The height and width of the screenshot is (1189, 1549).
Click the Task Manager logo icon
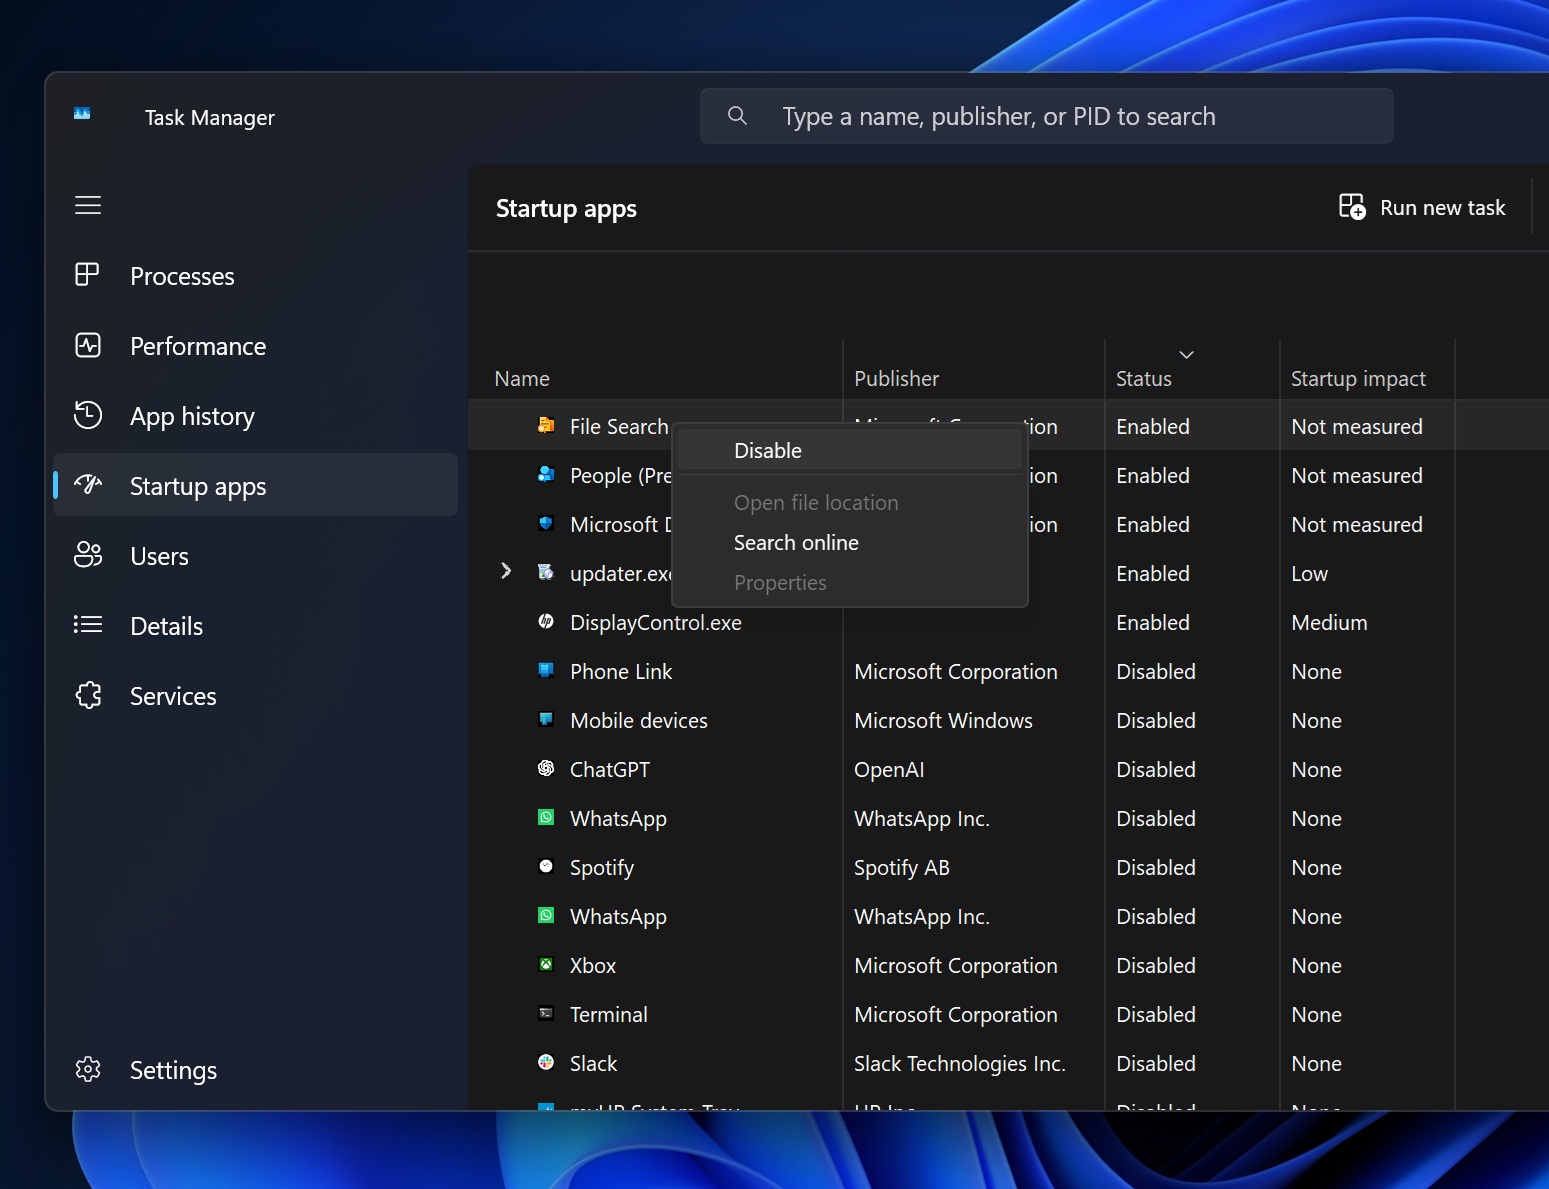pyautogui.click(x=81, y=115)
